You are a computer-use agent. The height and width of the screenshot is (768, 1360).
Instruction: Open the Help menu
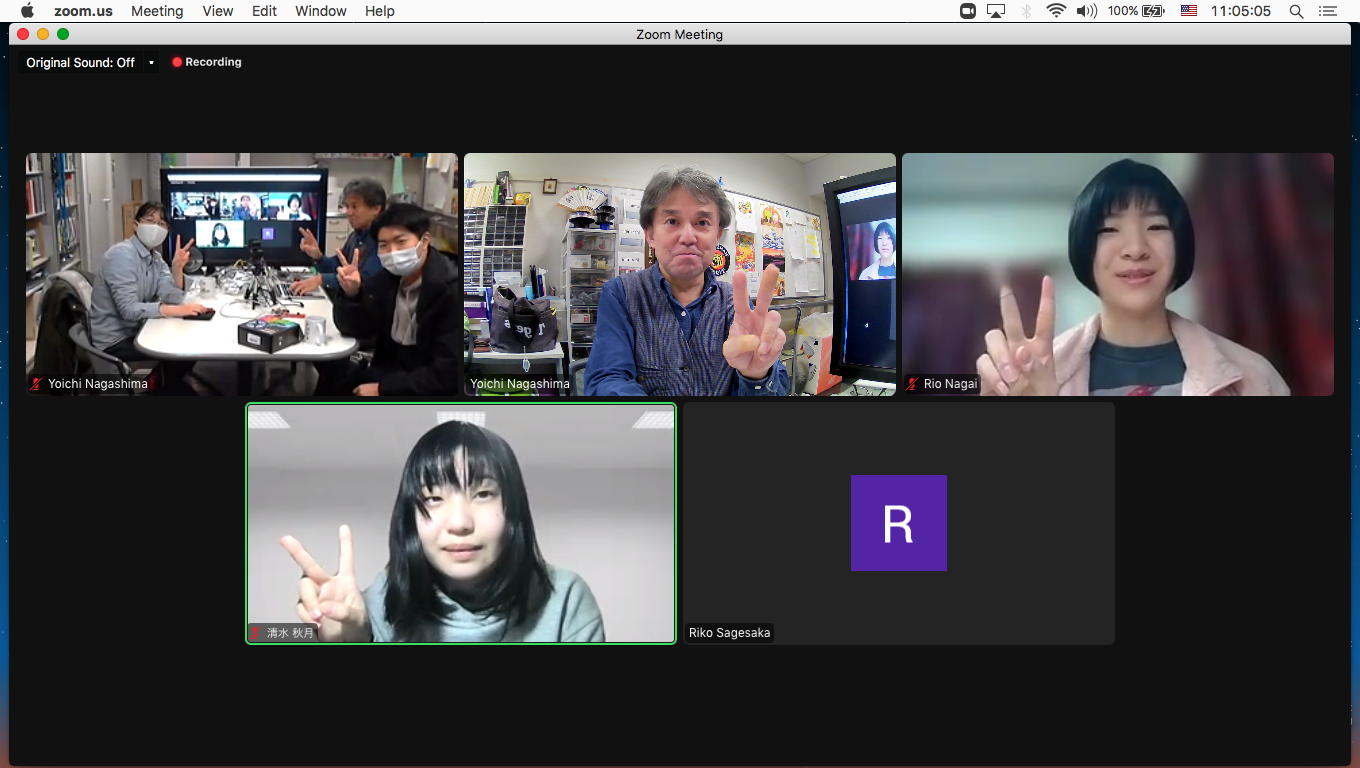(x=380, y=11)
